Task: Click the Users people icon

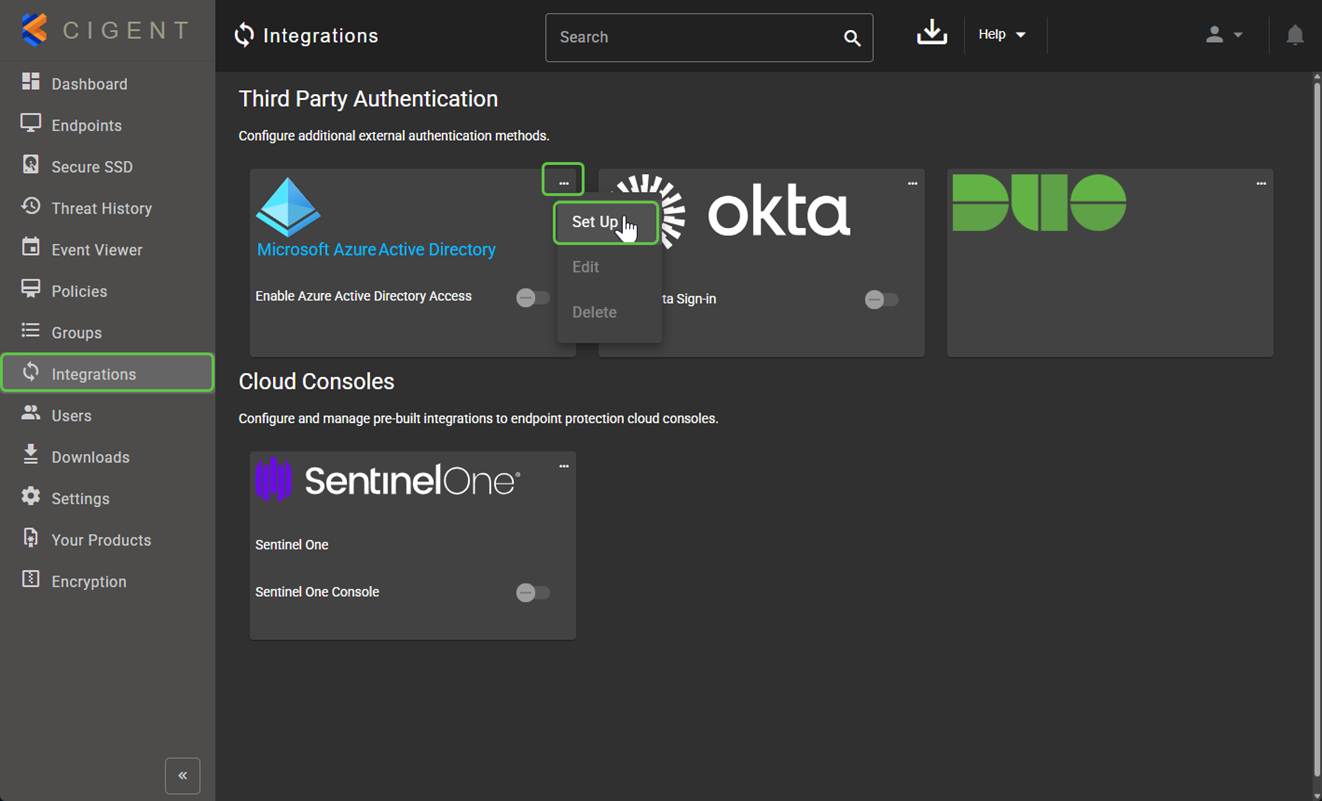Action: 31,414
